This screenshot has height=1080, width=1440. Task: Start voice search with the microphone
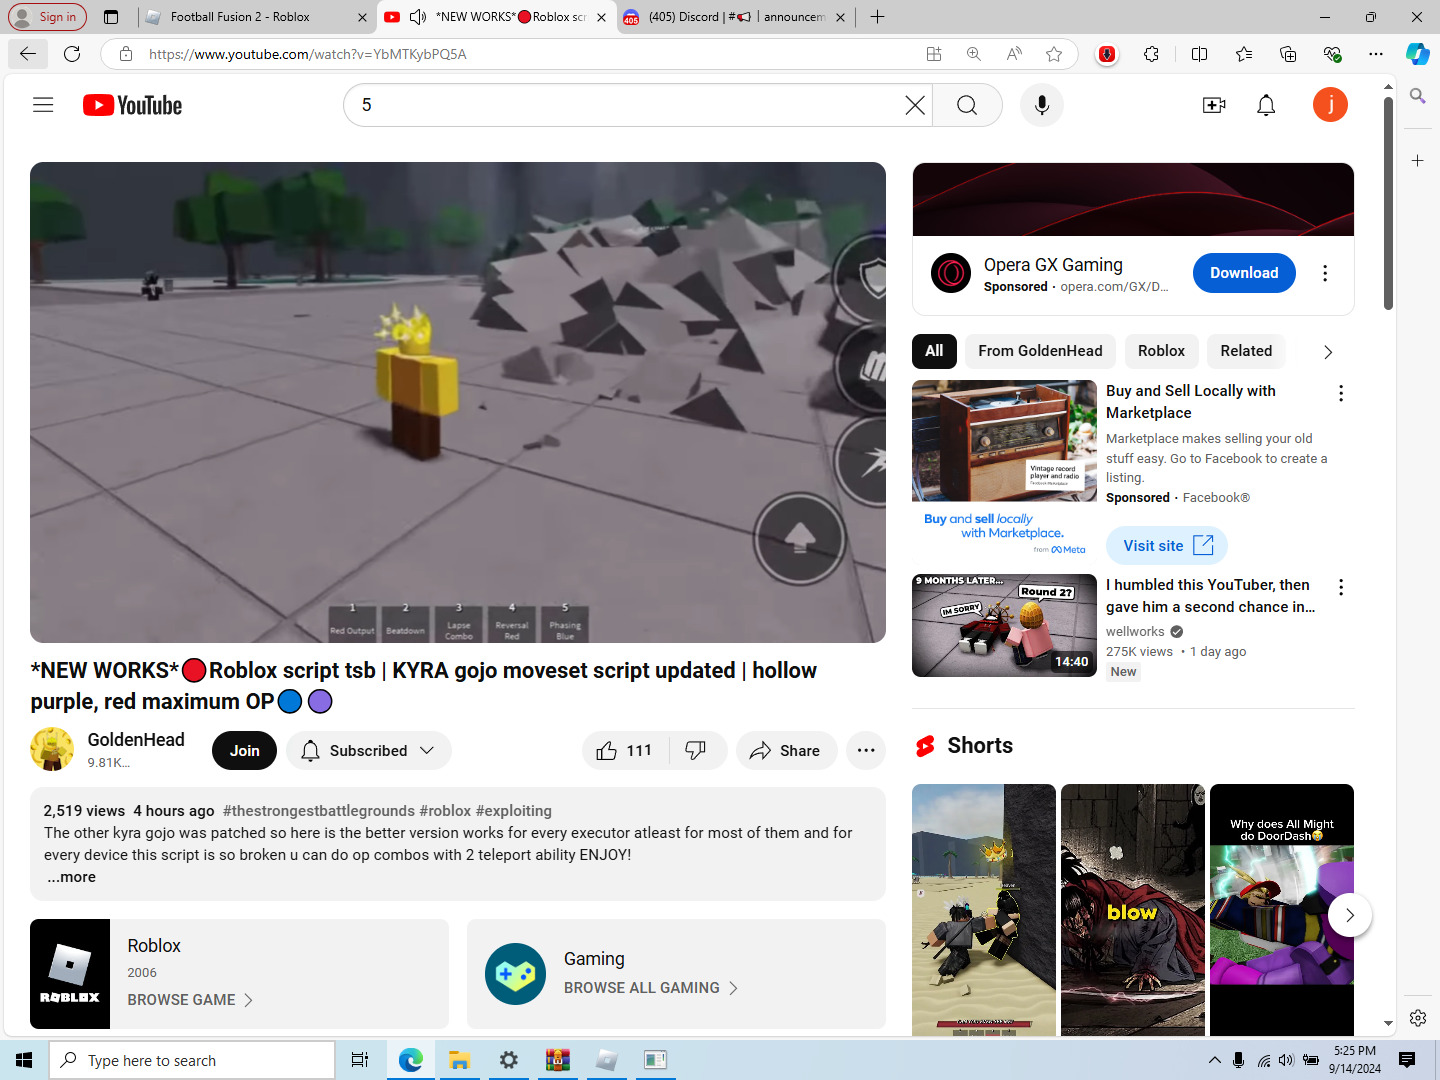pyautogui.click(x=1042, y=105)
